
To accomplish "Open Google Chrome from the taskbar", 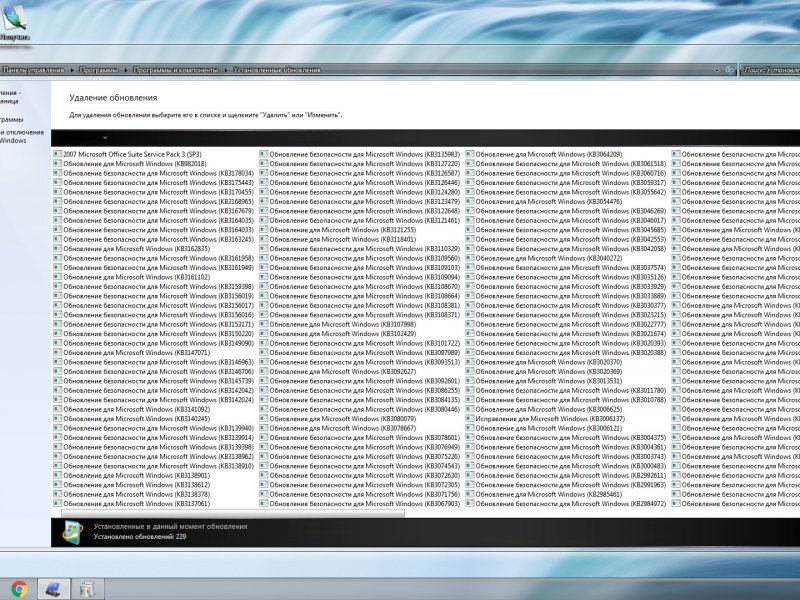I will coord(19,589).
